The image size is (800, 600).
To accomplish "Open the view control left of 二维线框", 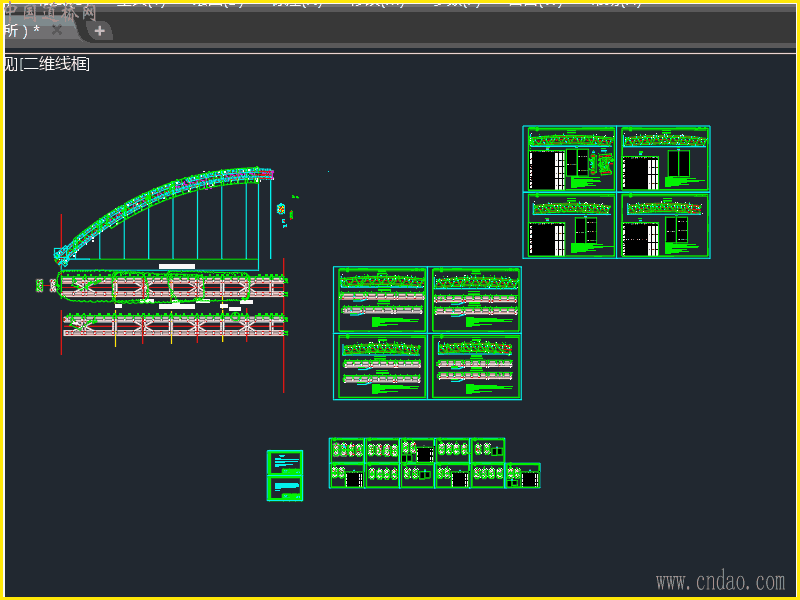I will pyautogui.click(x=10, y=64).
